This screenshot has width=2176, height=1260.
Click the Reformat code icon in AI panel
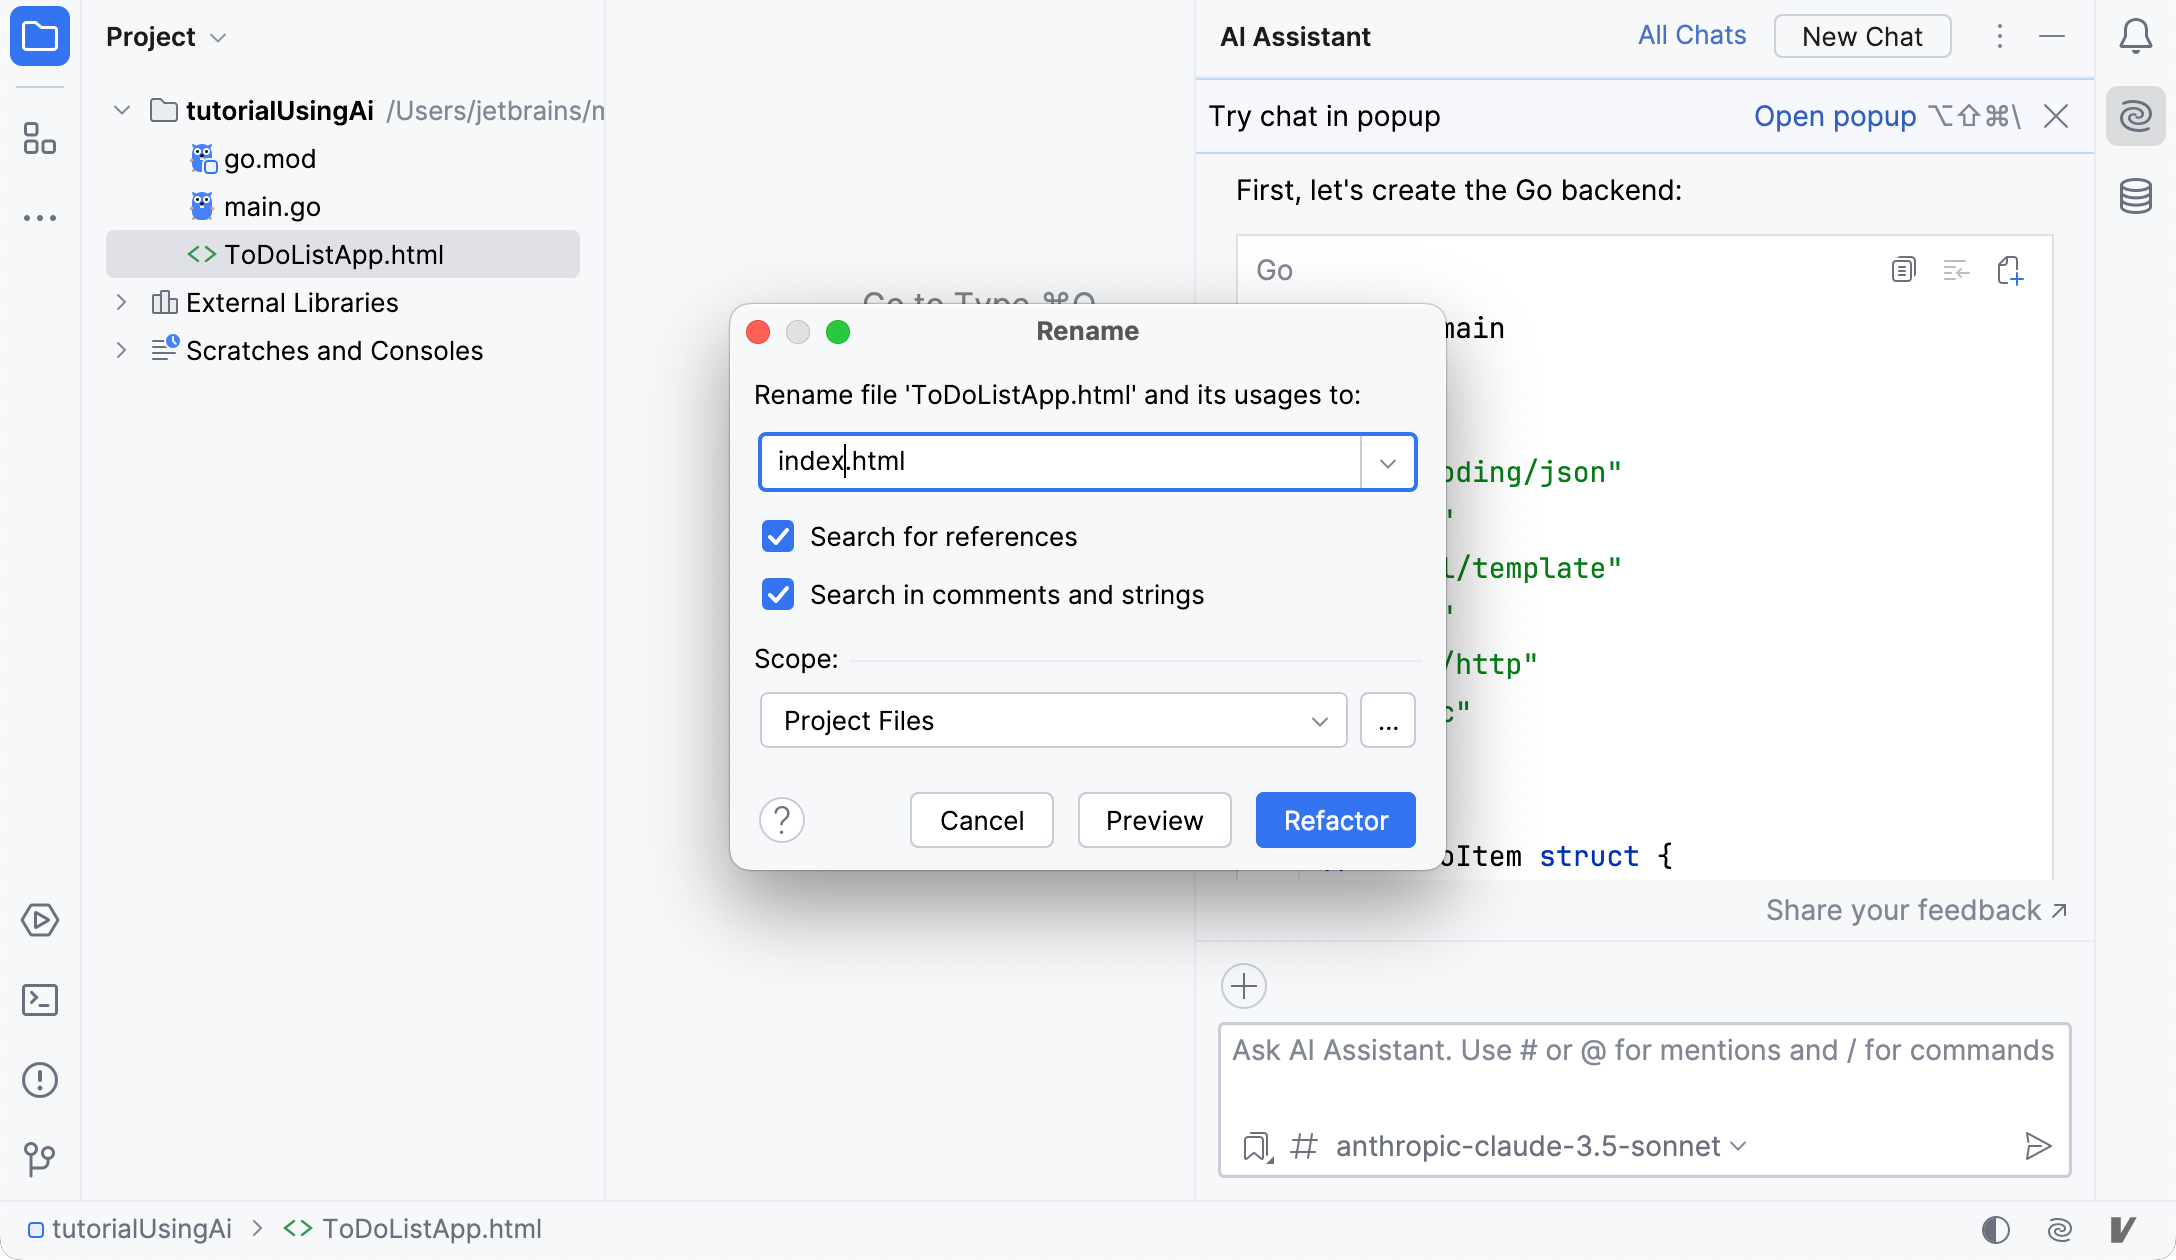pos(1957,270)
